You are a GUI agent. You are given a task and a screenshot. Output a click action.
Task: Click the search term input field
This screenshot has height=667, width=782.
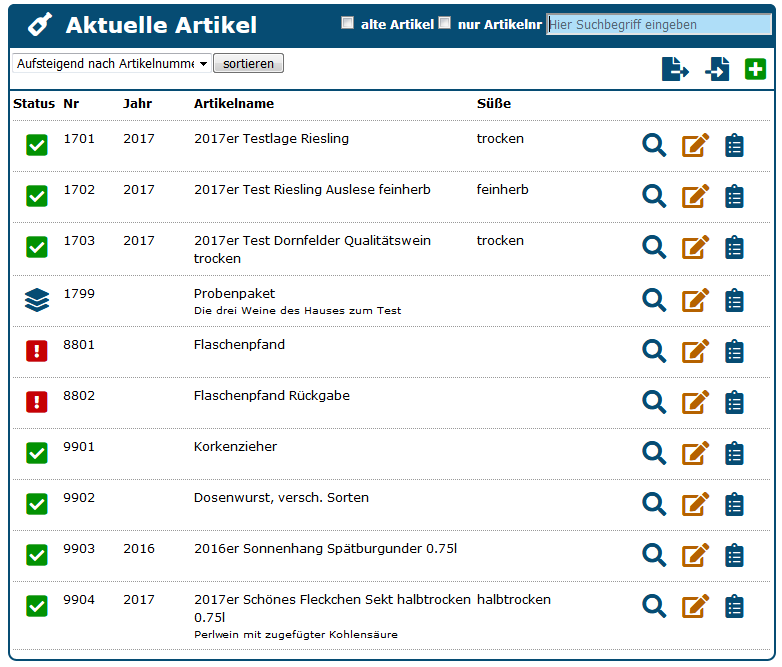click(659, 25)
